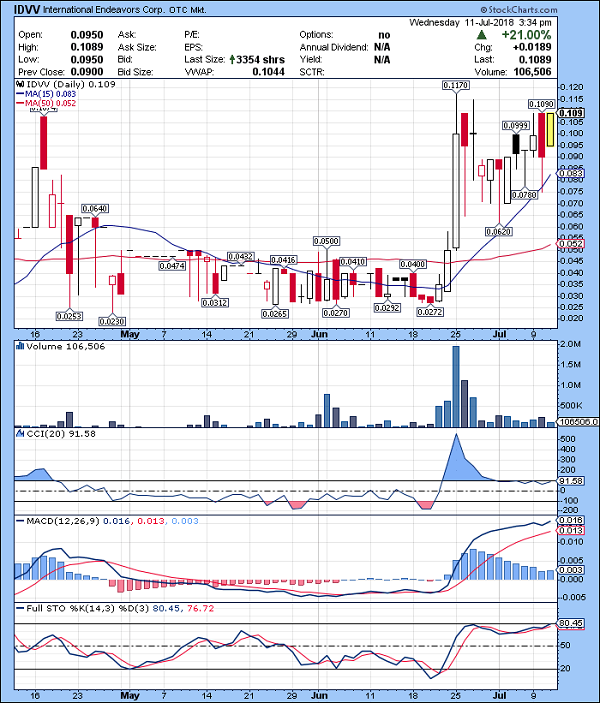This screenshot has height=703, width=600.
Task: Click the blue MA(15) legend line
Action: pos(21,94)
